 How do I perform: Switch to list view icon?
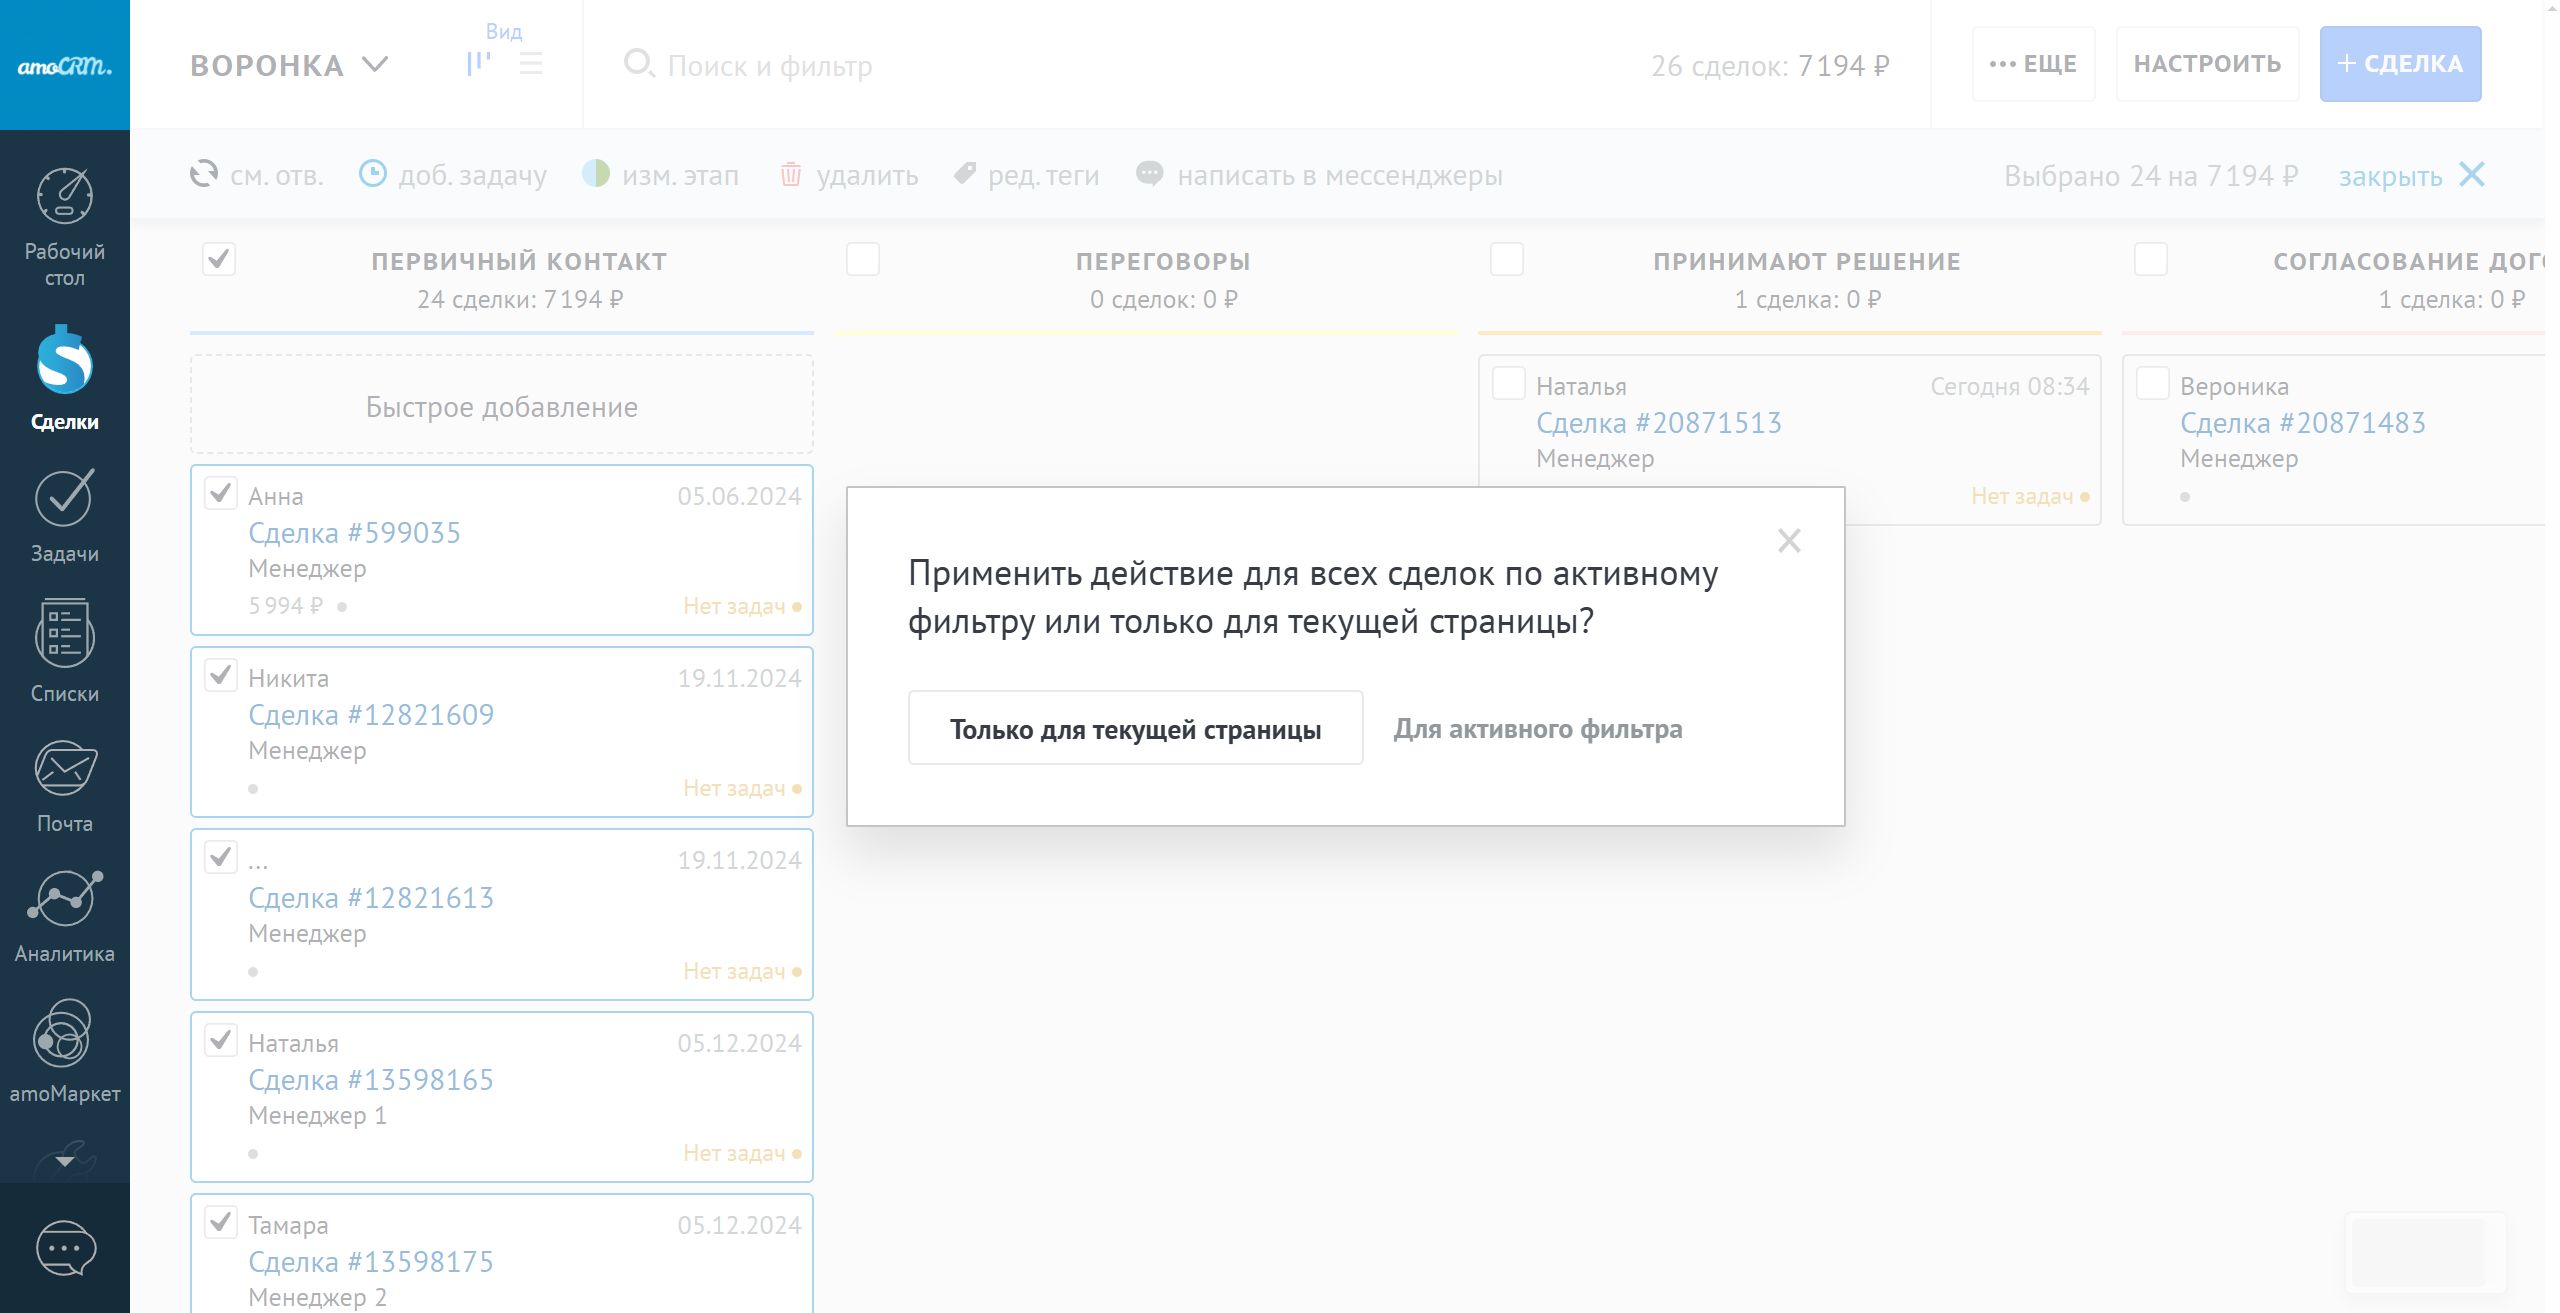pos(531,64)
